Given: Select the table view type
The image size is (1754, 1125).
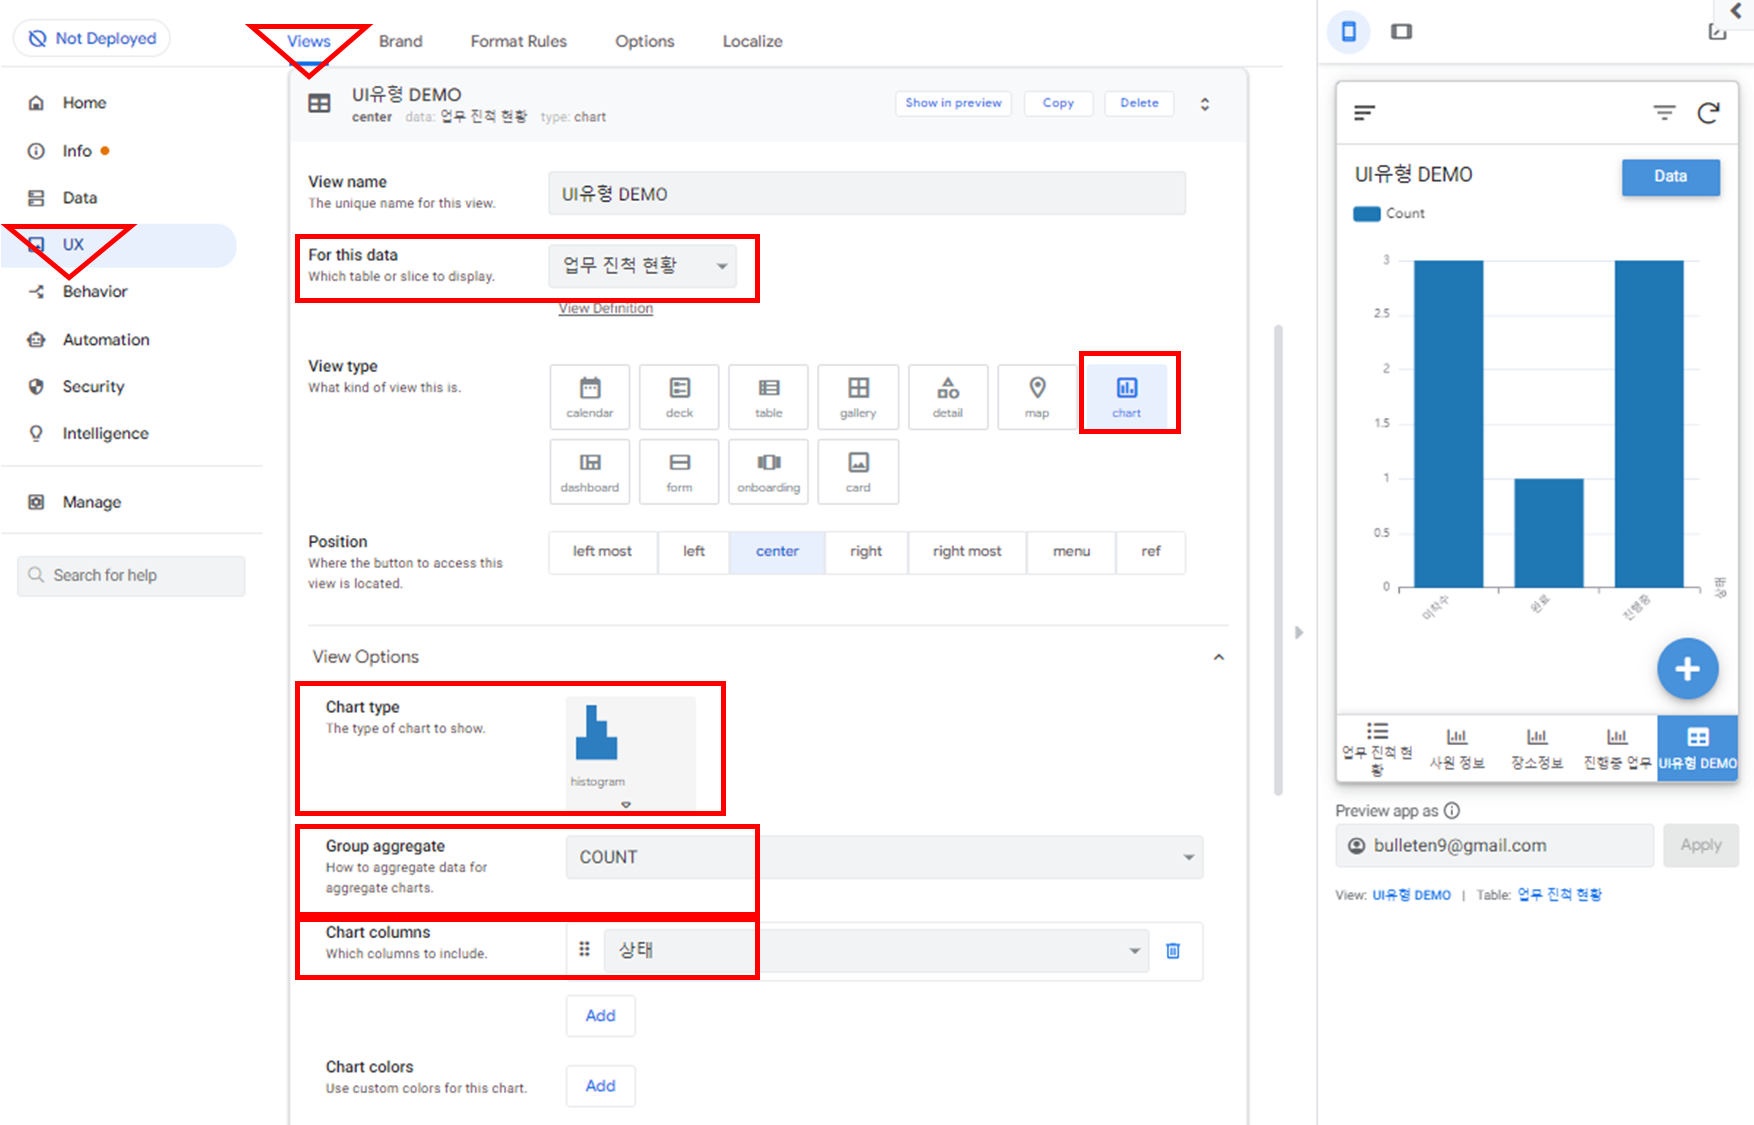Looking at the screenshot, I should click(768, 397).
